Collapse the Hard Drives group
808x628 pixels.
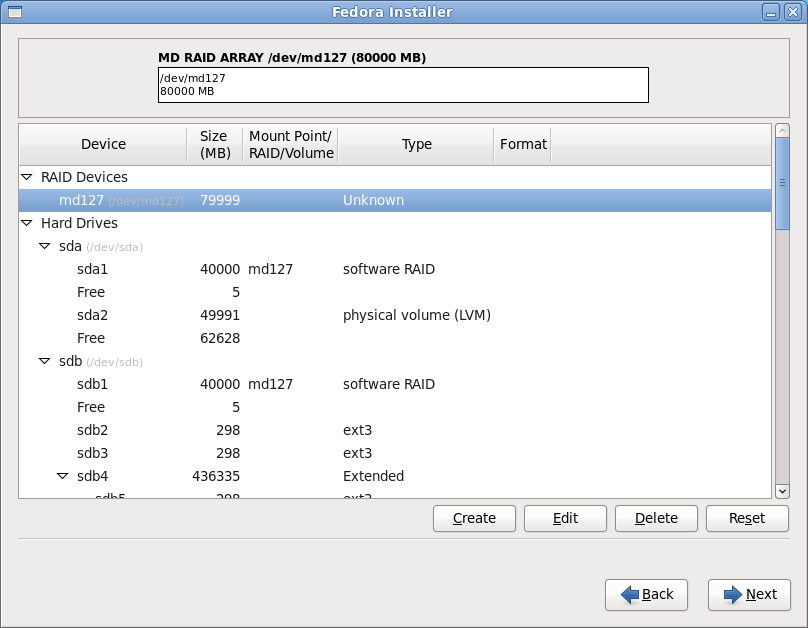click(27, 223)
